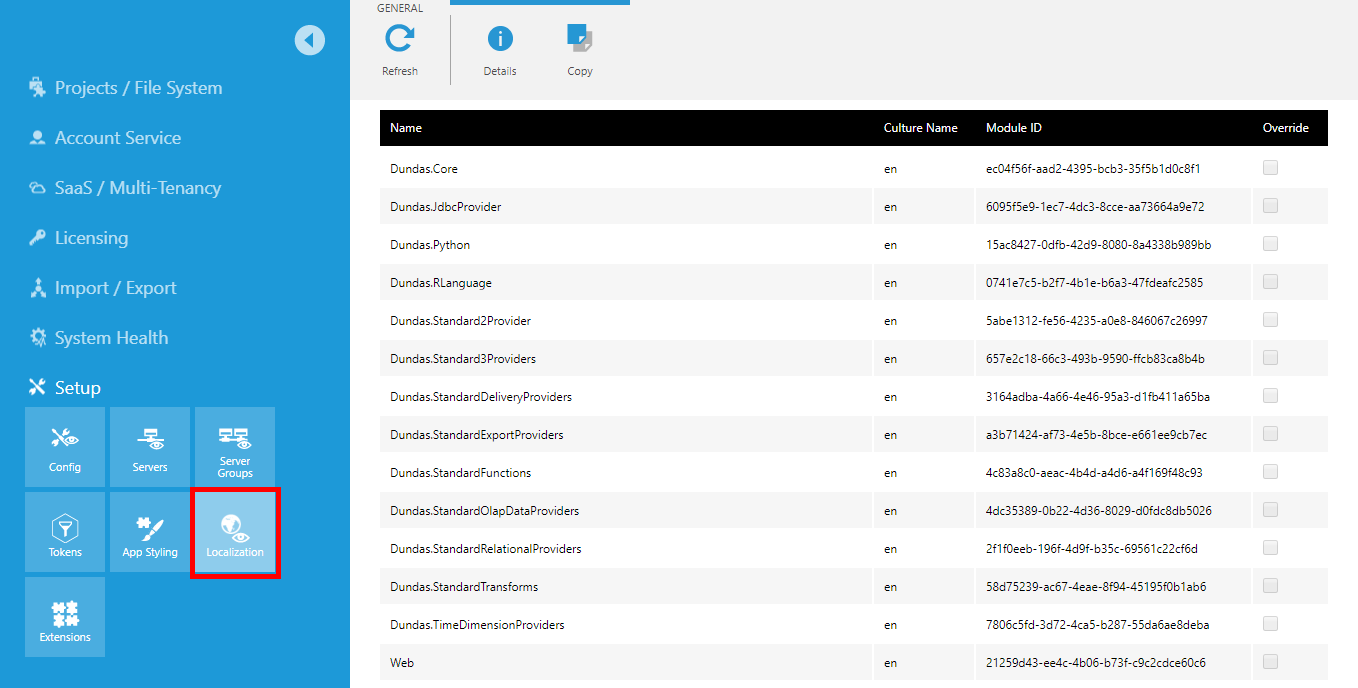Switch to the GENERAL toolbar tab
Image resolution: width=1358 pixels, height=688 pixels.
pyautogui.click(x=401, y=7)
